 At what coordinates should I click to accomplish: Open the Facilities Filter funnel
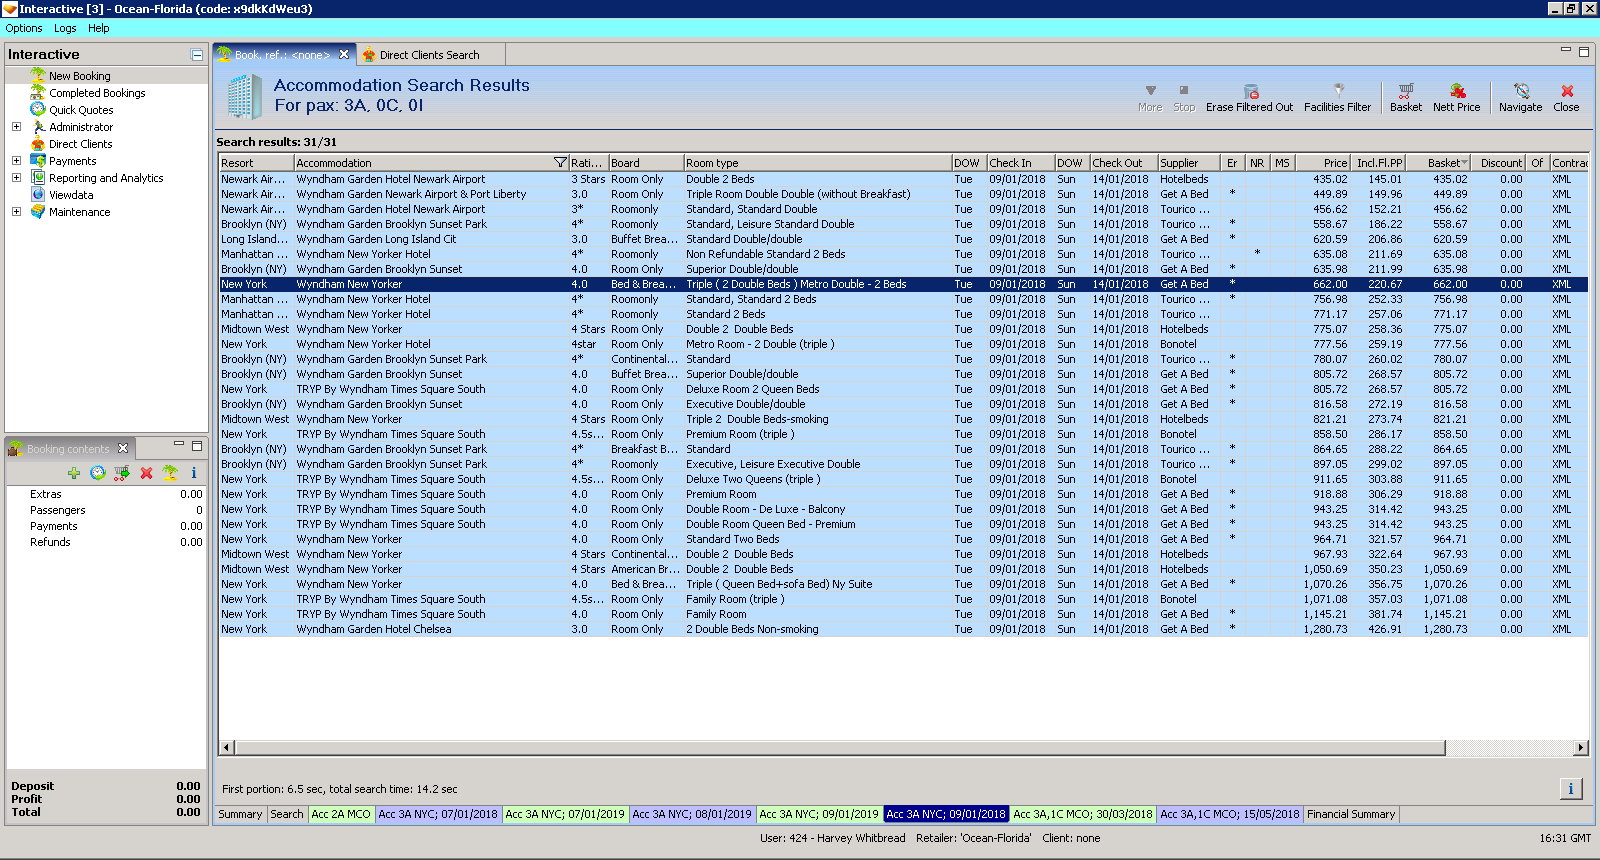click(x=1338, y=91)
